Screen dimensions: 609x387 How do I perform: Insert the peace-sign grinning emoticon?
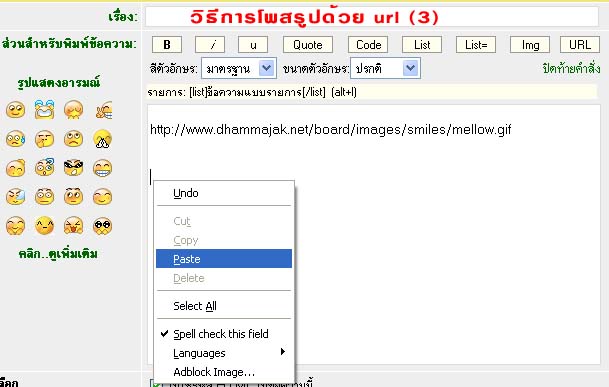(x=104, y=110)
